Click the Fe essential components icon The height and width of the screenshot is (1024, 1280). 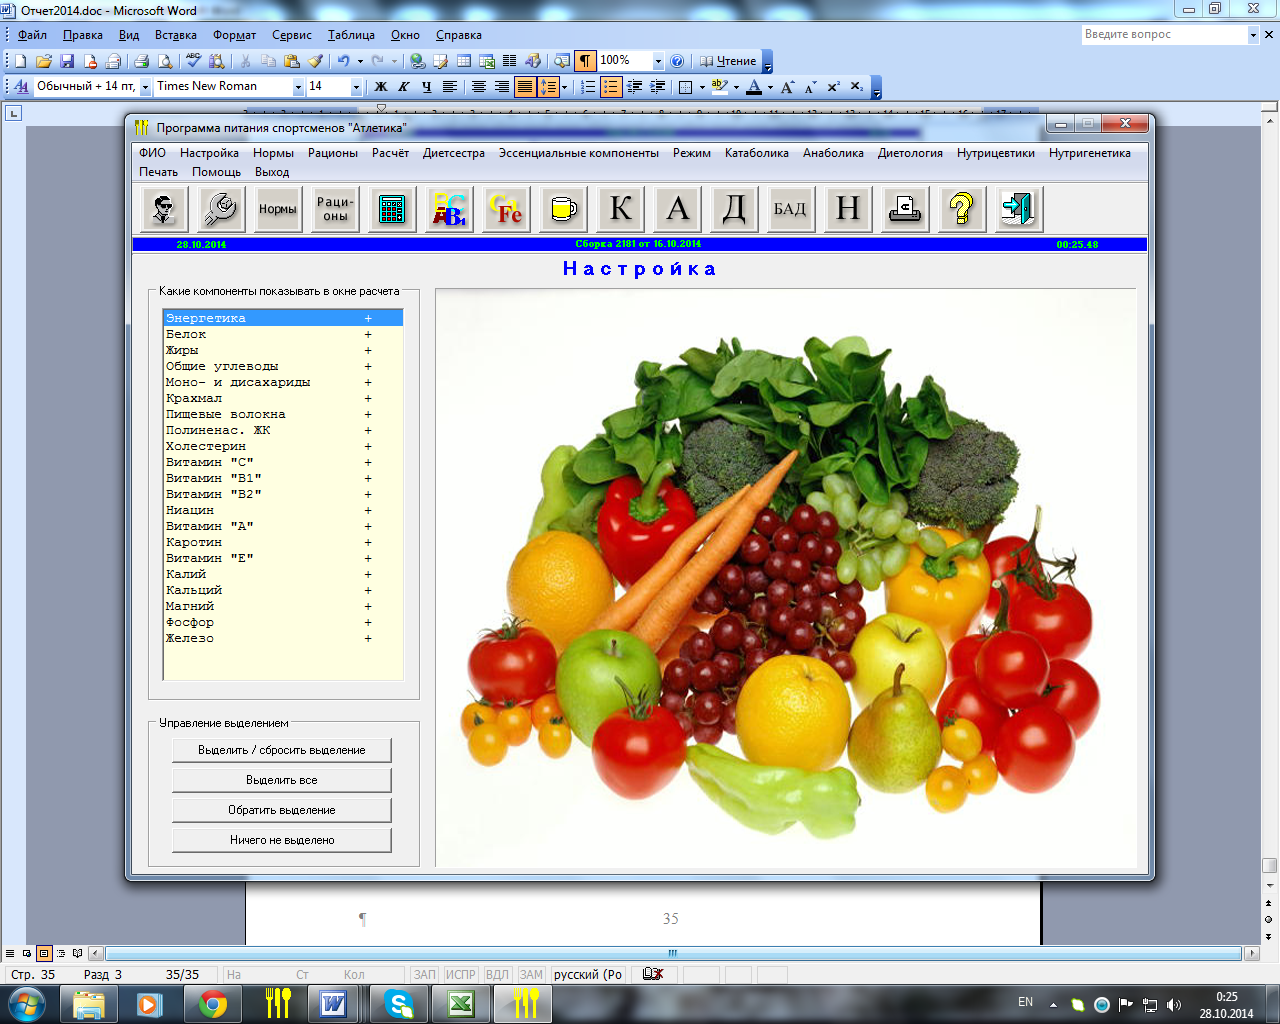[506, 209]
